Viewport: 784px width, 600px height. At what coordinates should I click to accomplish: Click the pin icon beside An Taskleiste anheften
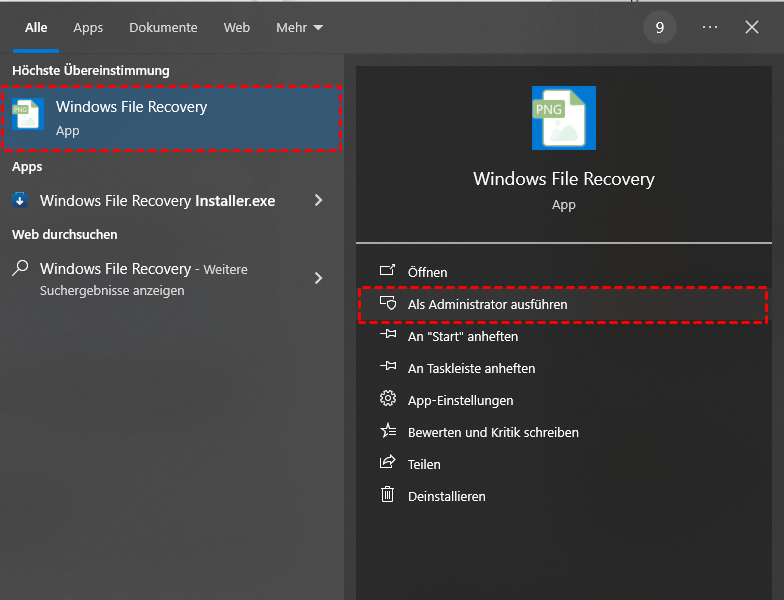coord(388,366)
